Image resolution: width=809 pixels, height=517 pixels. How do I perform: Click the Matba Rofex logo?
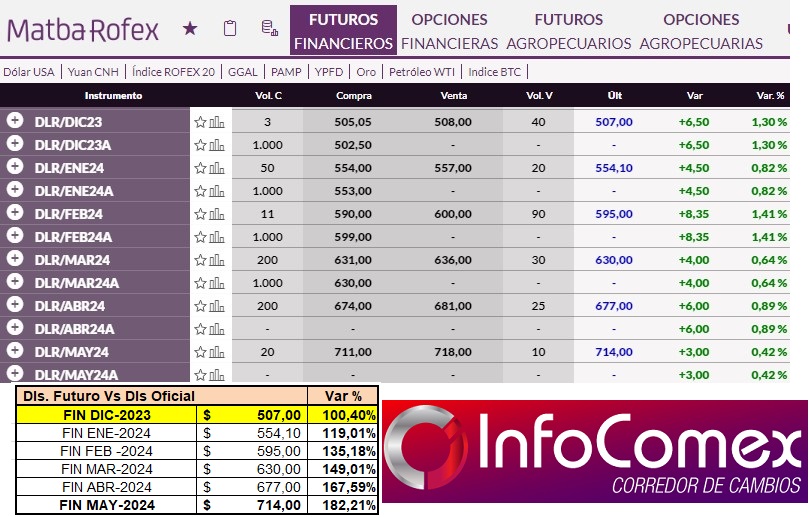pyautogui.click(x=83, y=29)
